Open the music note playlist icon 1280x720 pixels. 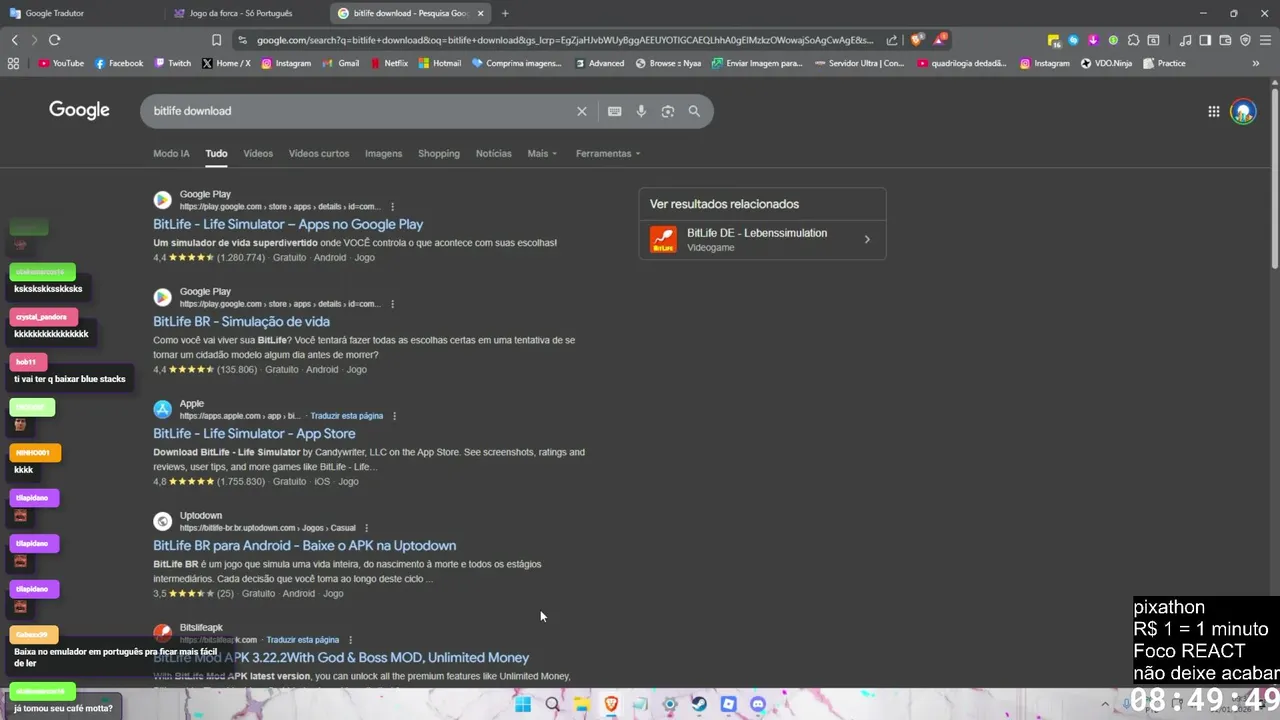pos(1185,40)
